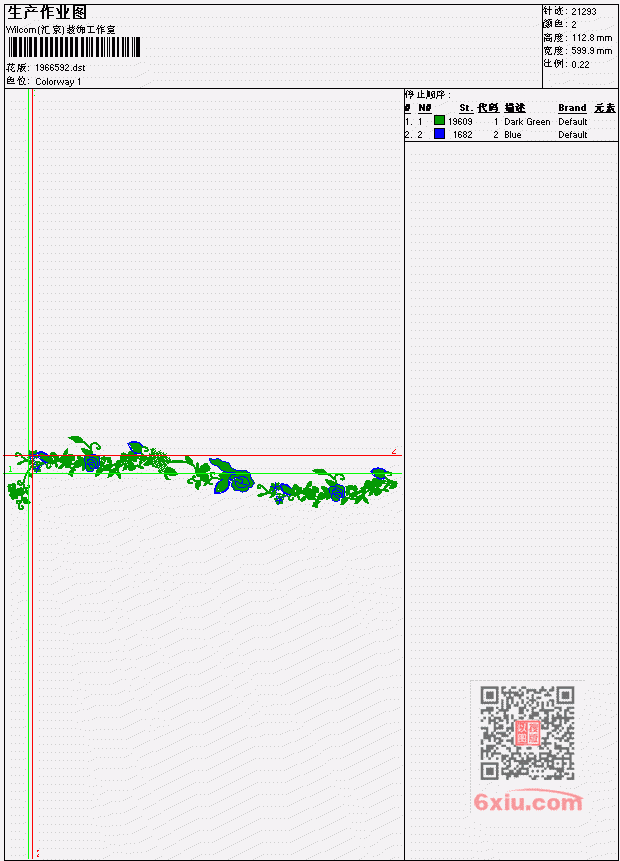Click the scale value 0.22
The image size is (620, 861).
580,65
